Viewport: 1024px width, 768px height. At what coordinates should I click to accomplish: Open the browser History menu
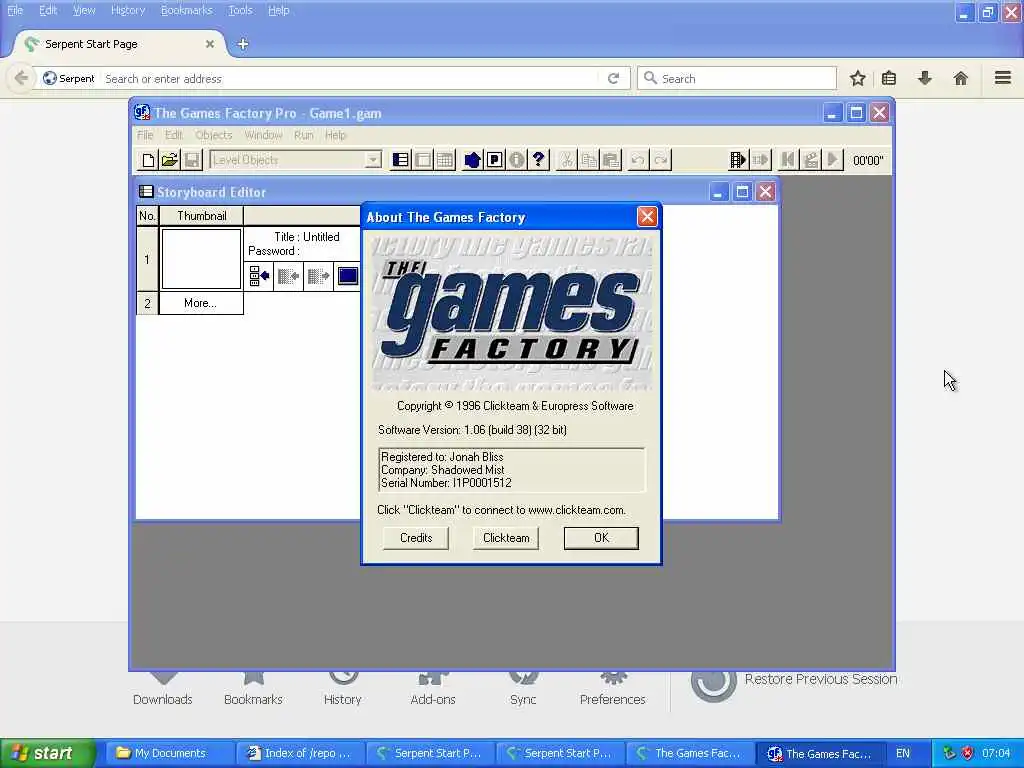[128, 10]
